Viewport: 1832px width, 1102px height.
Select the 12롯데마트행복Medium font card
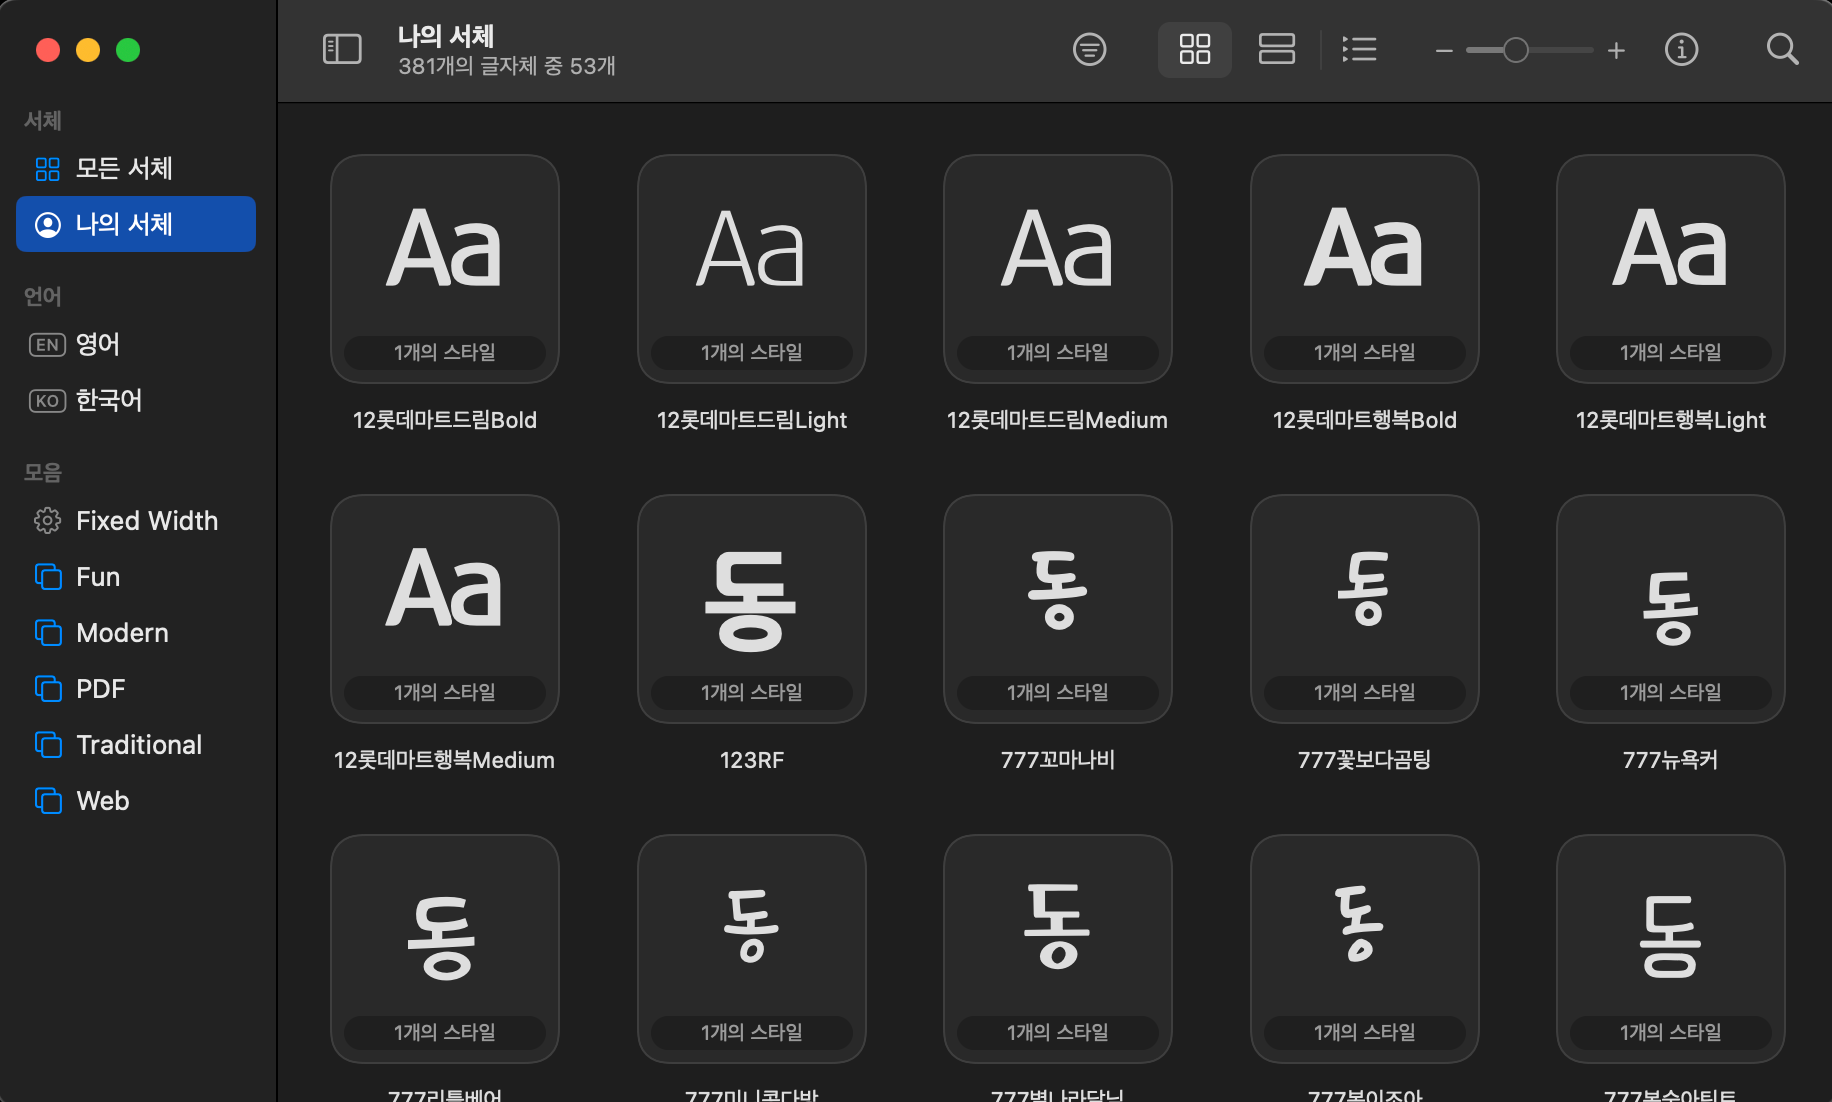click(445, 608)
